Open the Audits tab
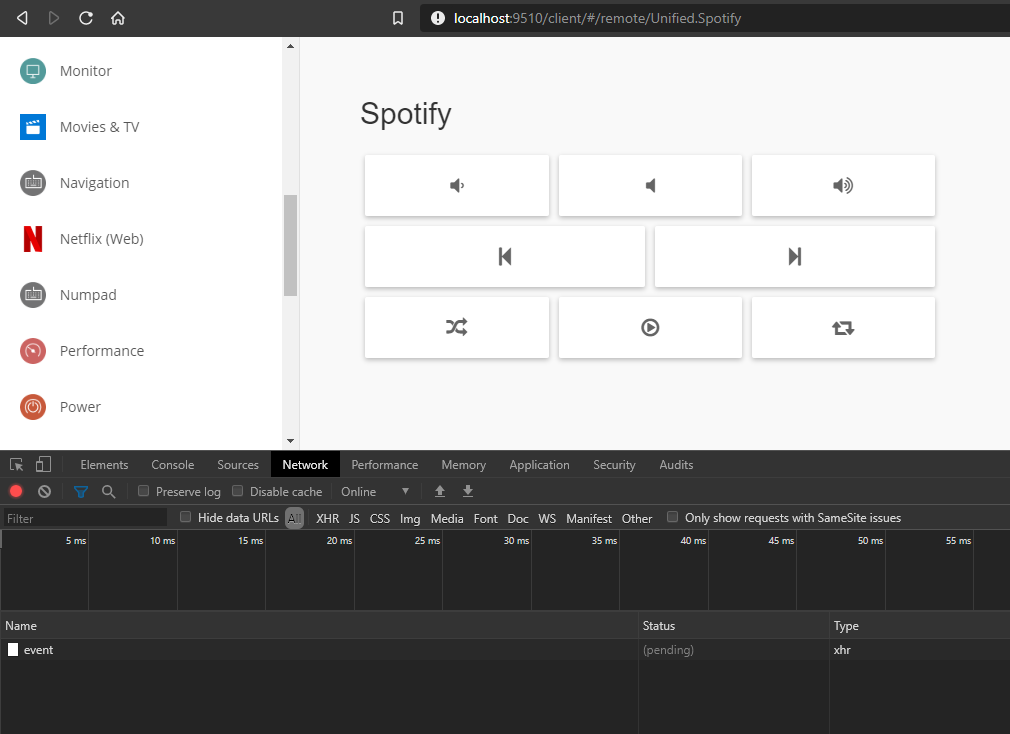This screenshot has width=1010, height=734. (676, 464)
